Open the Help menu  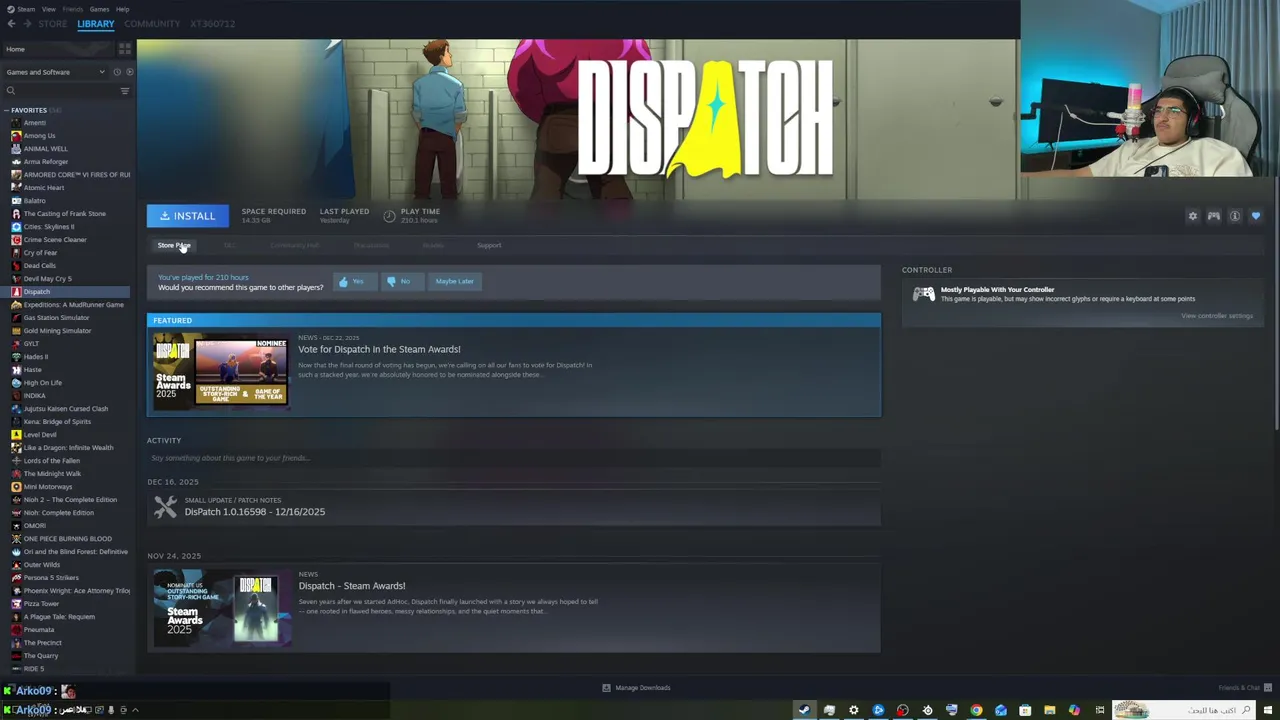click(x=122, y=9)
